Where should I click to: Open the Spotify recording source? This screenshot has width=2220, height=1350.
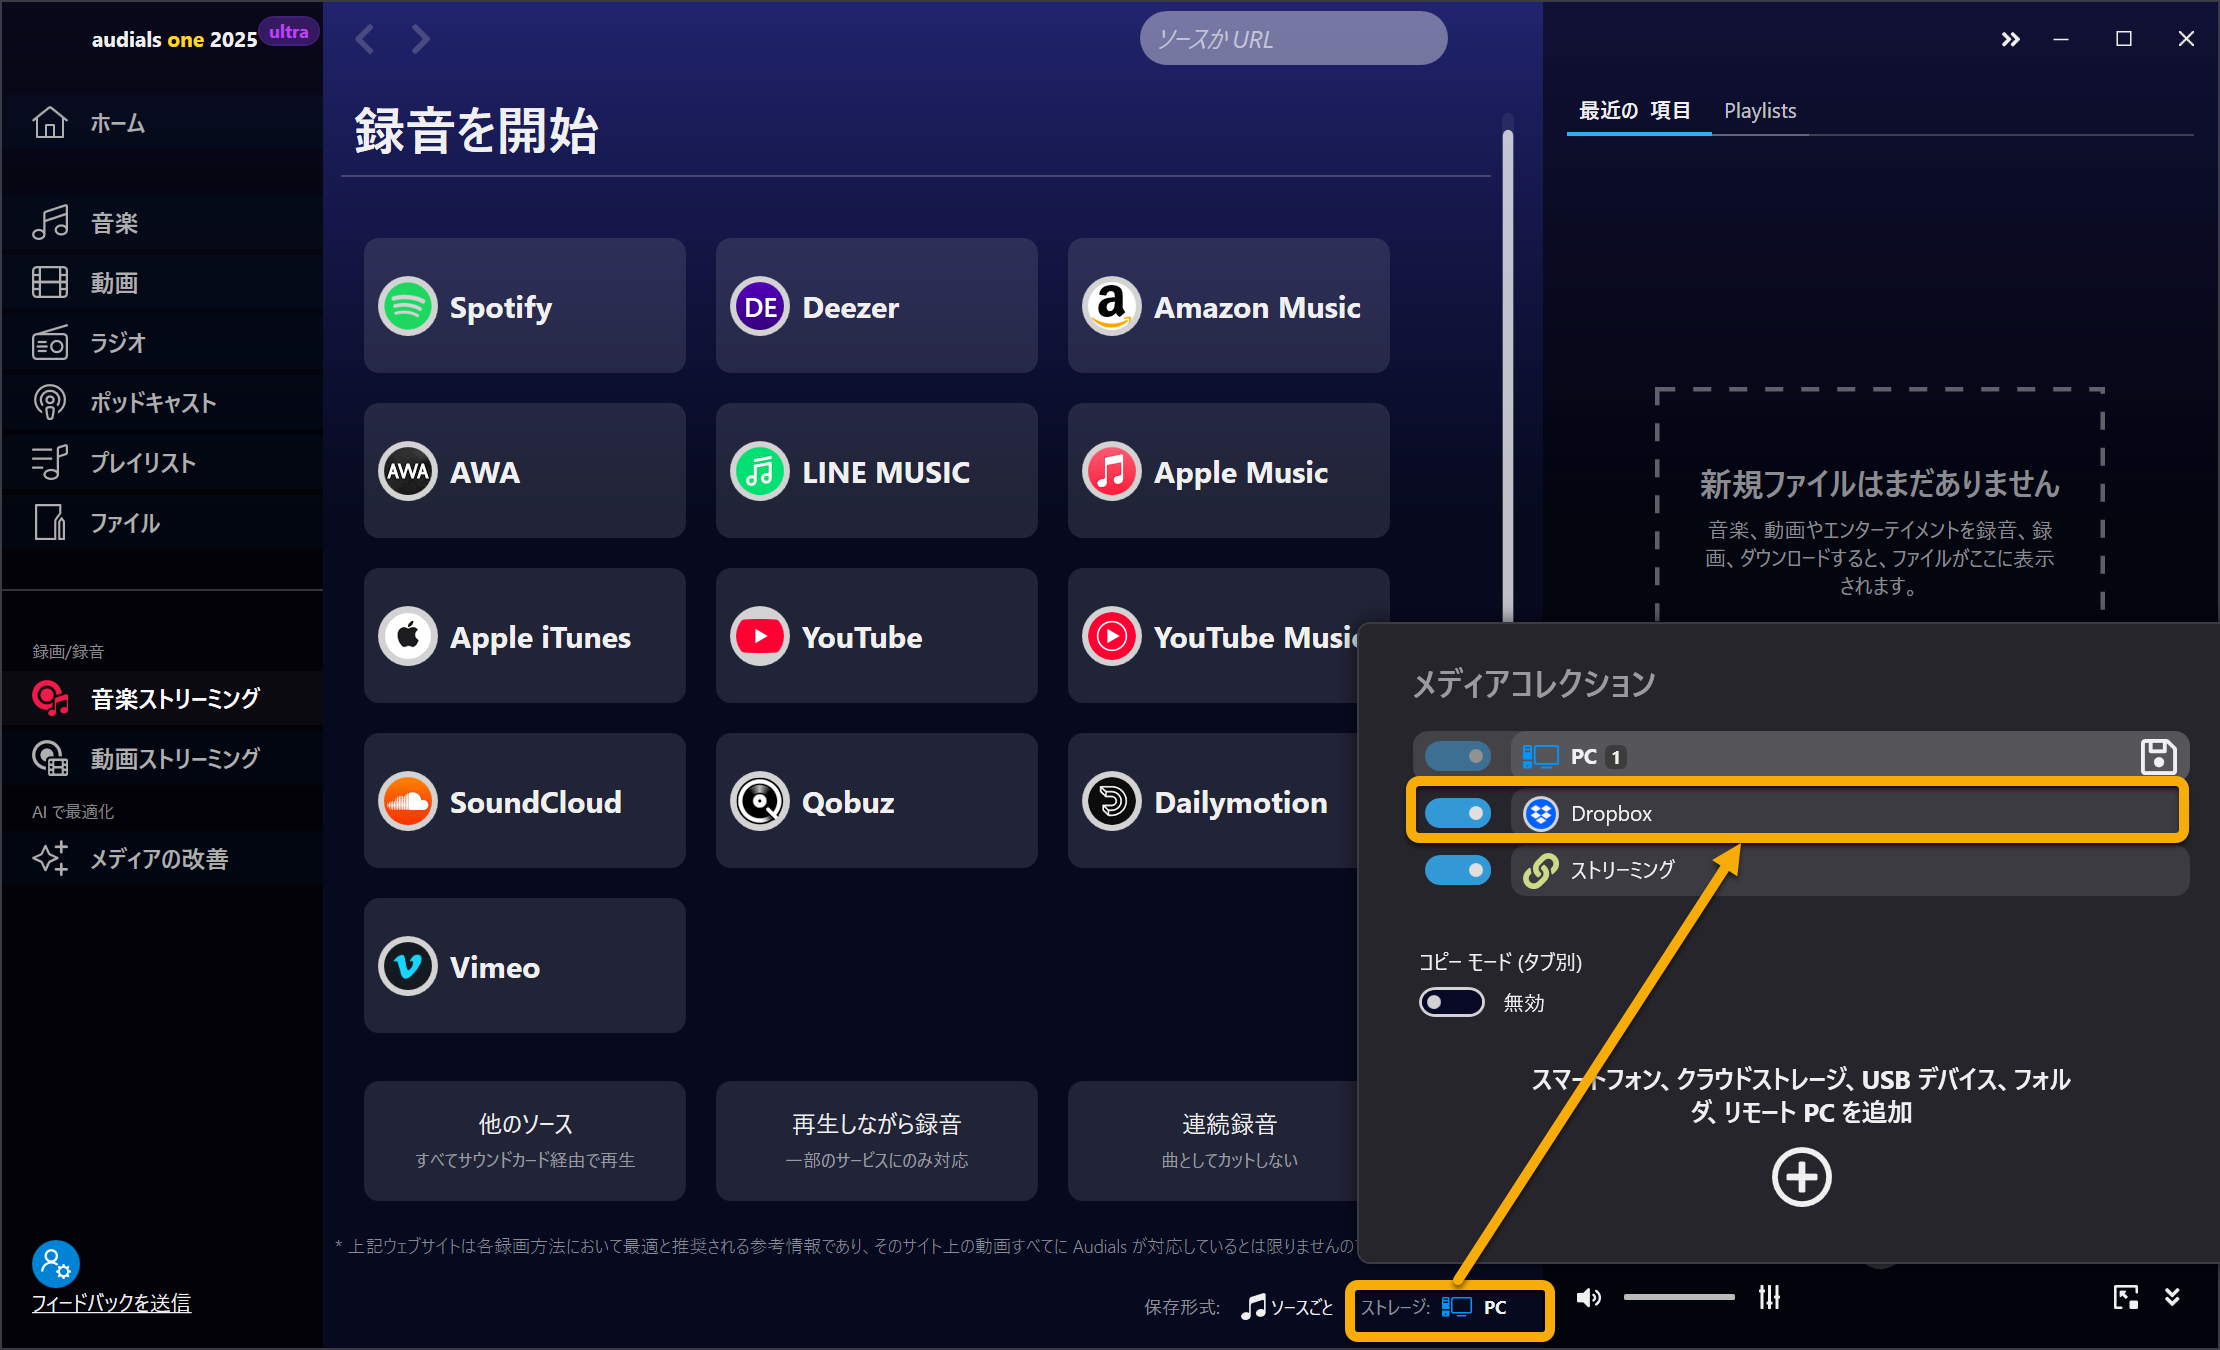coord(524,306)
